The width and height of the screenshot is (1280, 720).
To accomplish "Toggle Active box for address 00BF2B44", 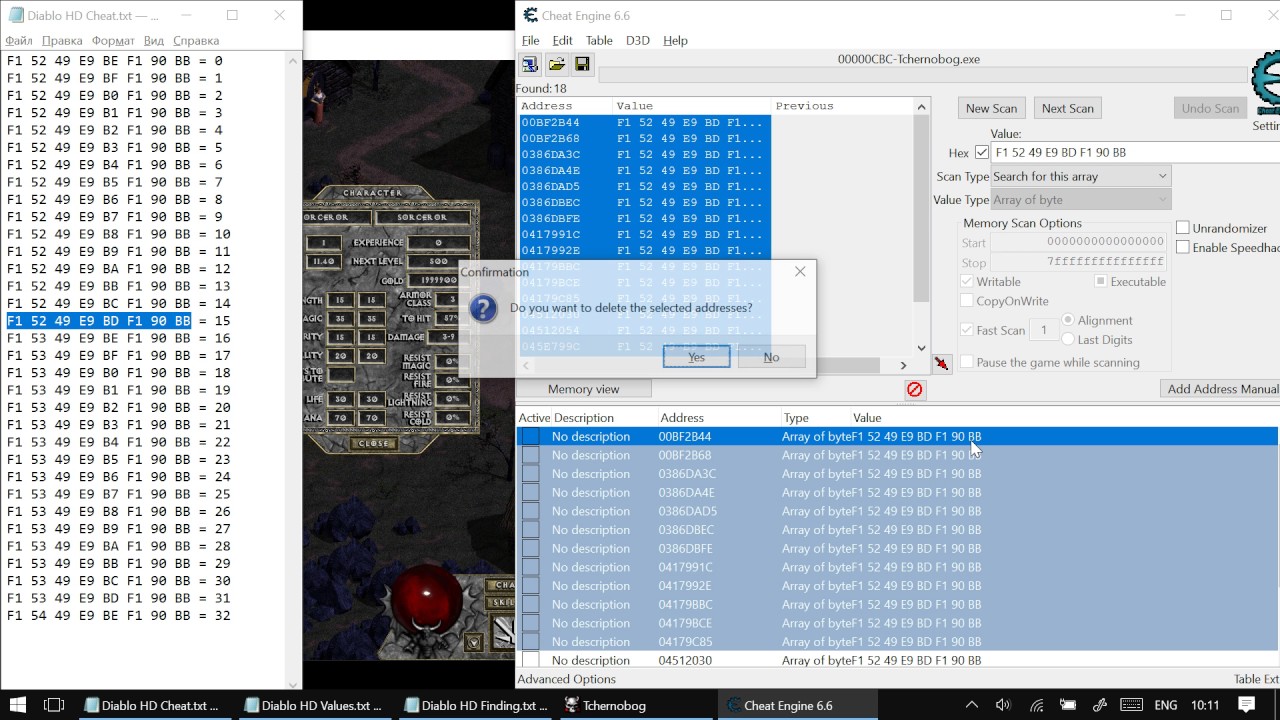I will point(530,436).
